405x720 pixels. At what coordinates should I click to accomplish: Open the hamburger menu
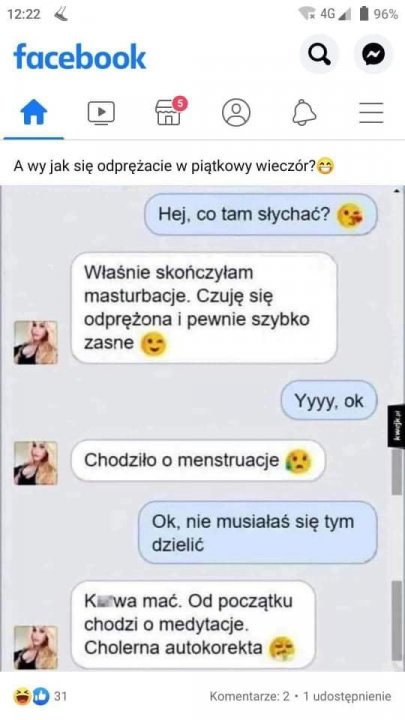371,112
